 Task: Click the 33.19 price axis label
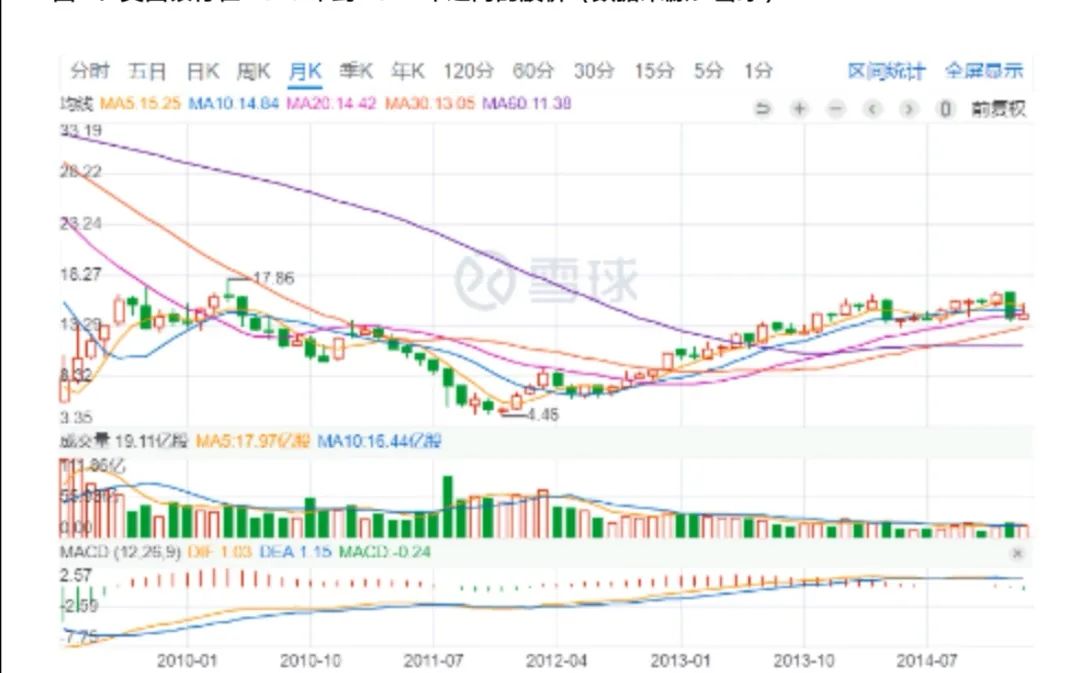[x=81, y=130]
